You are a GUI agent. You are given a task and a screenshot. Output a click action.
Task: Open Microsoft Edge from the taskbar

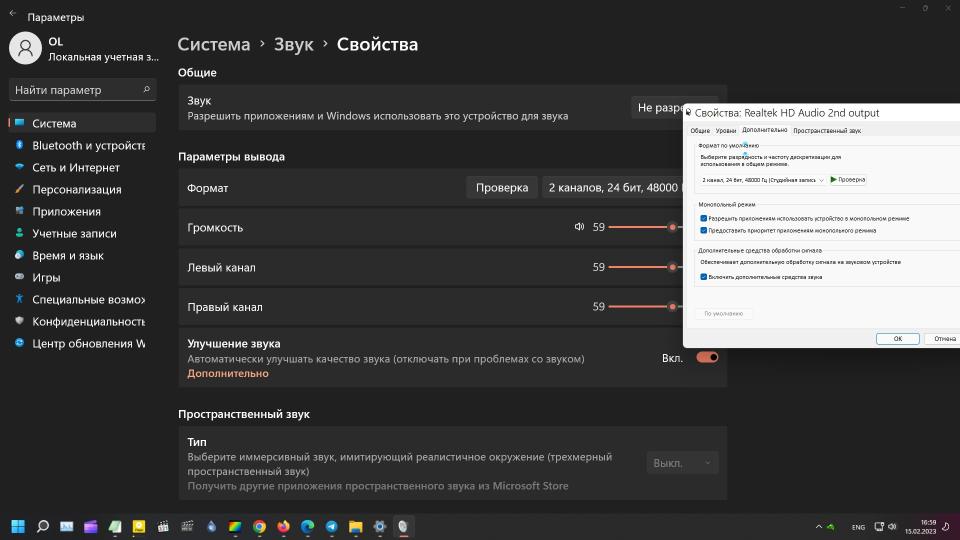click(x=307, y=526)
